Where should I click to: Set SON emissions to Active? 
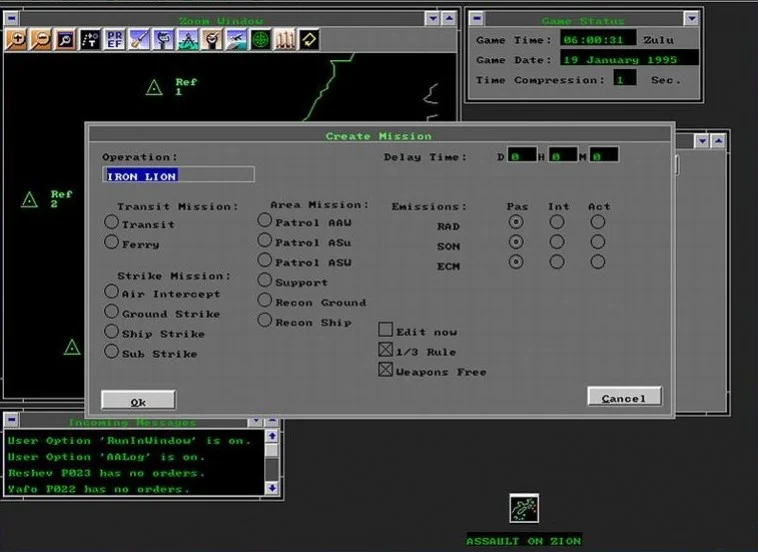tap(598, 242)
